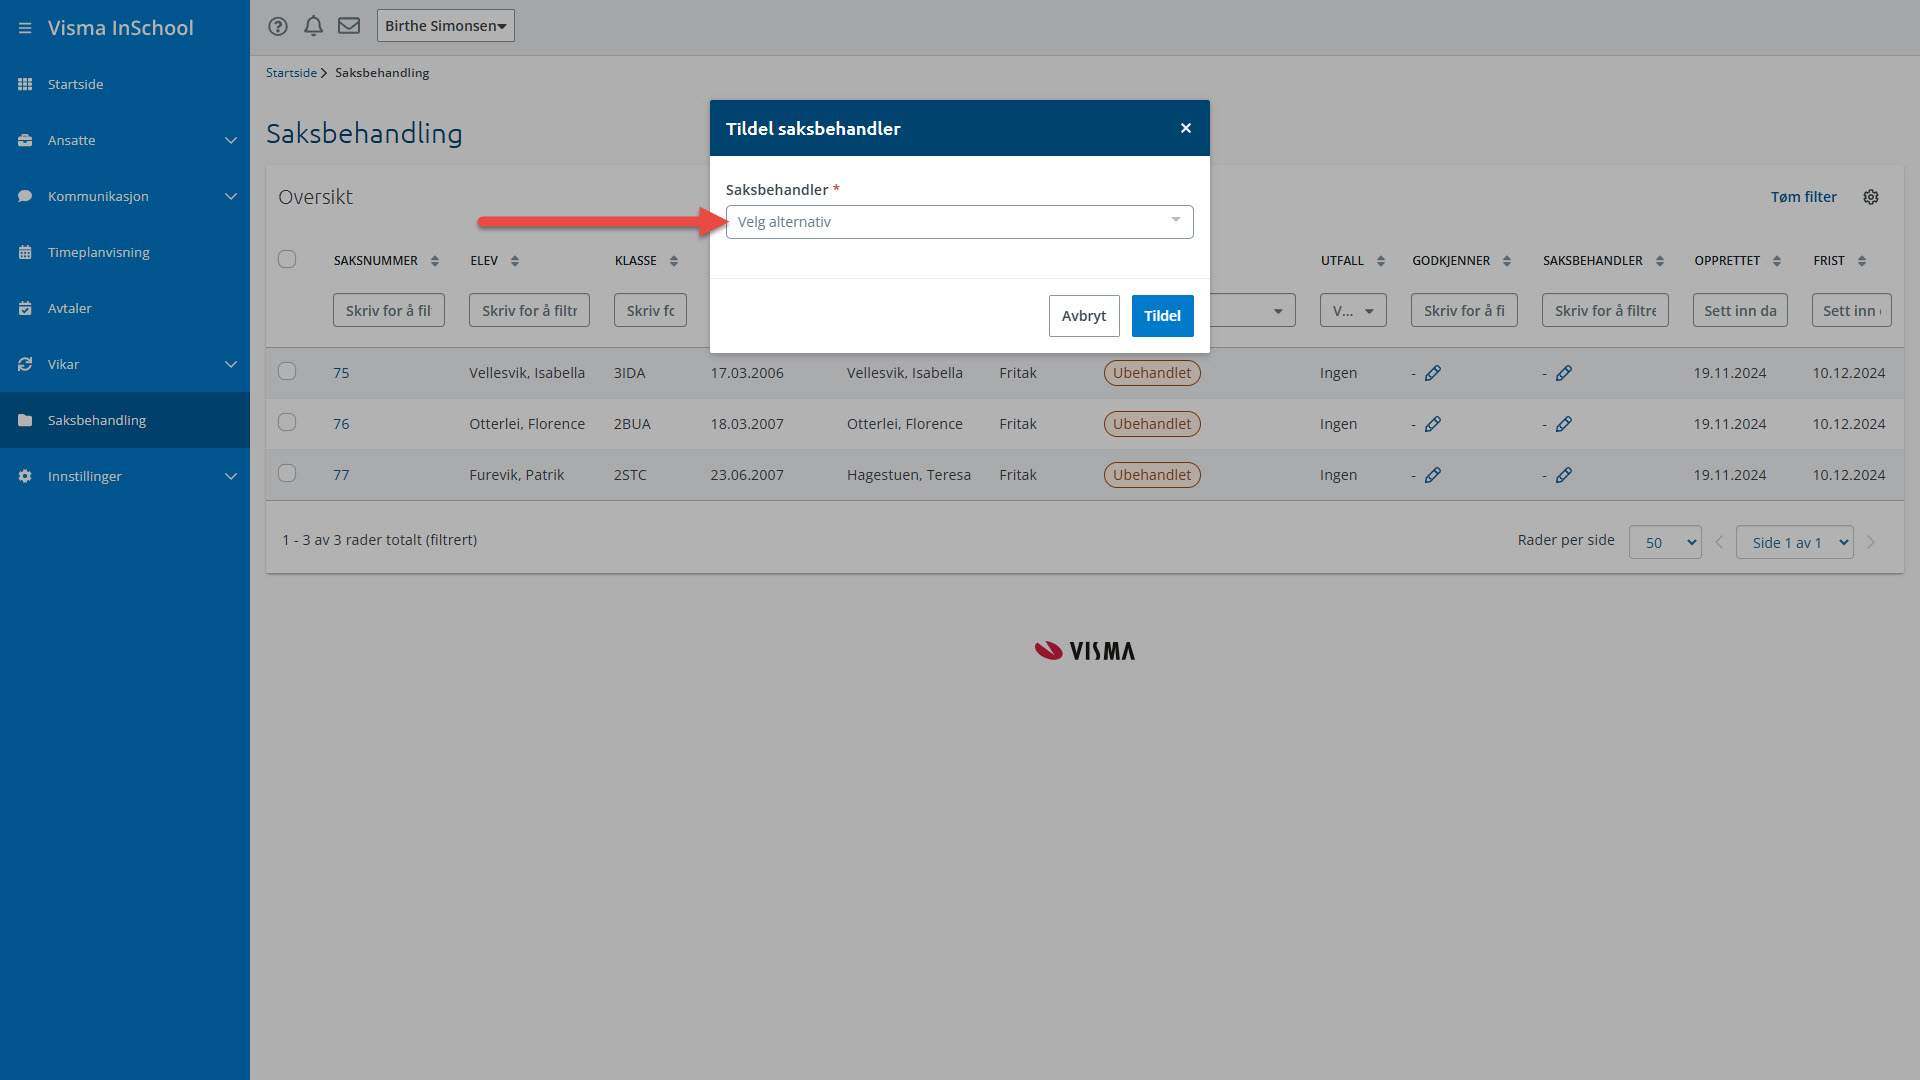Open the Saksbehandler Velg alternativ dropdown
This screenshot has height=1080, width=1920.
pyautogui.click(x=959, y=222)
